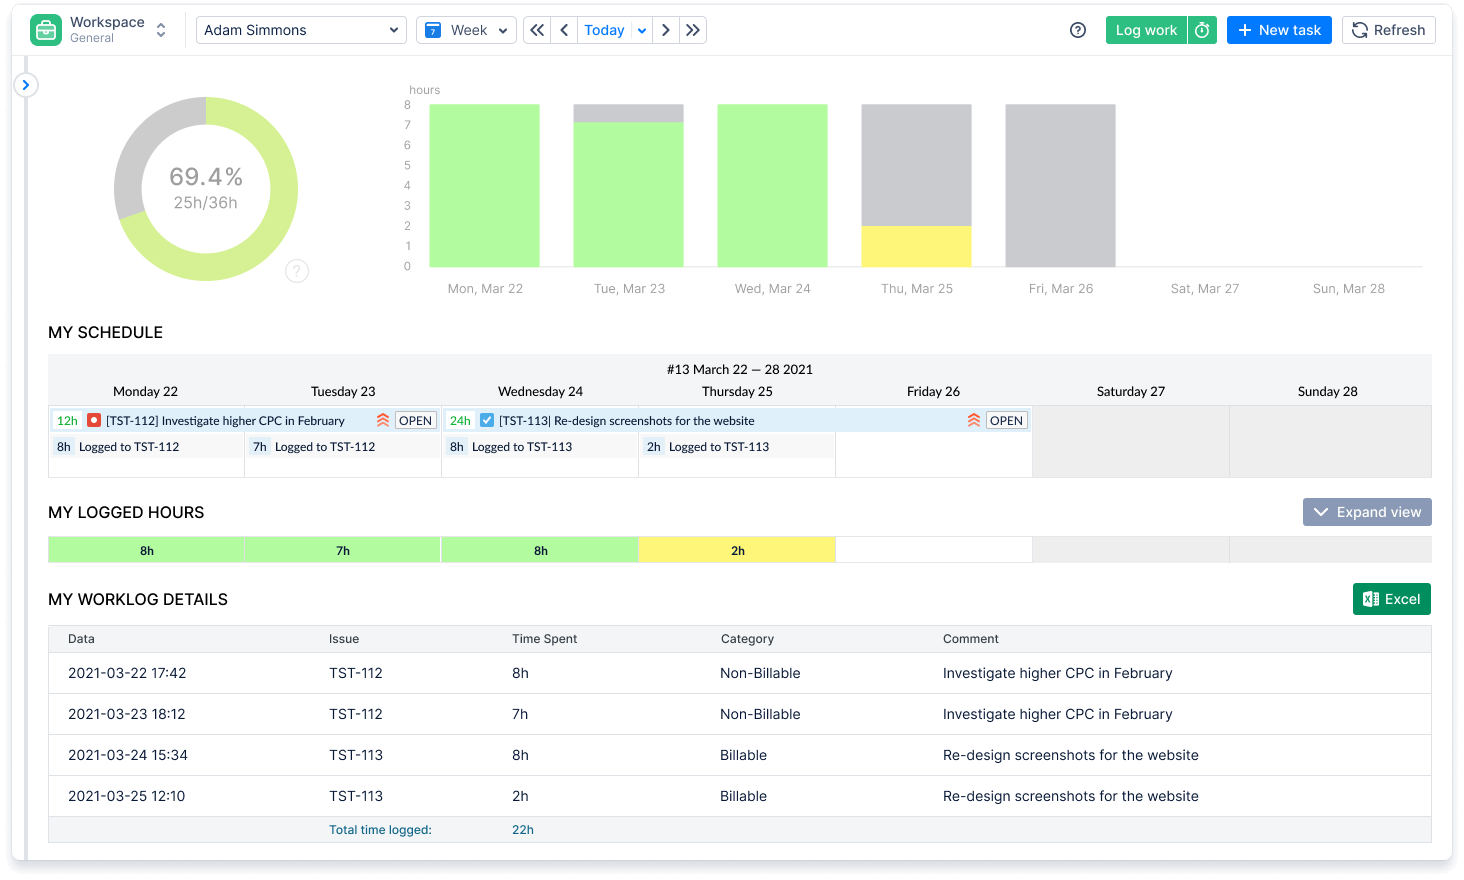
Task: Click the 69.4% completion donut chart
Action: coord(205,187)
